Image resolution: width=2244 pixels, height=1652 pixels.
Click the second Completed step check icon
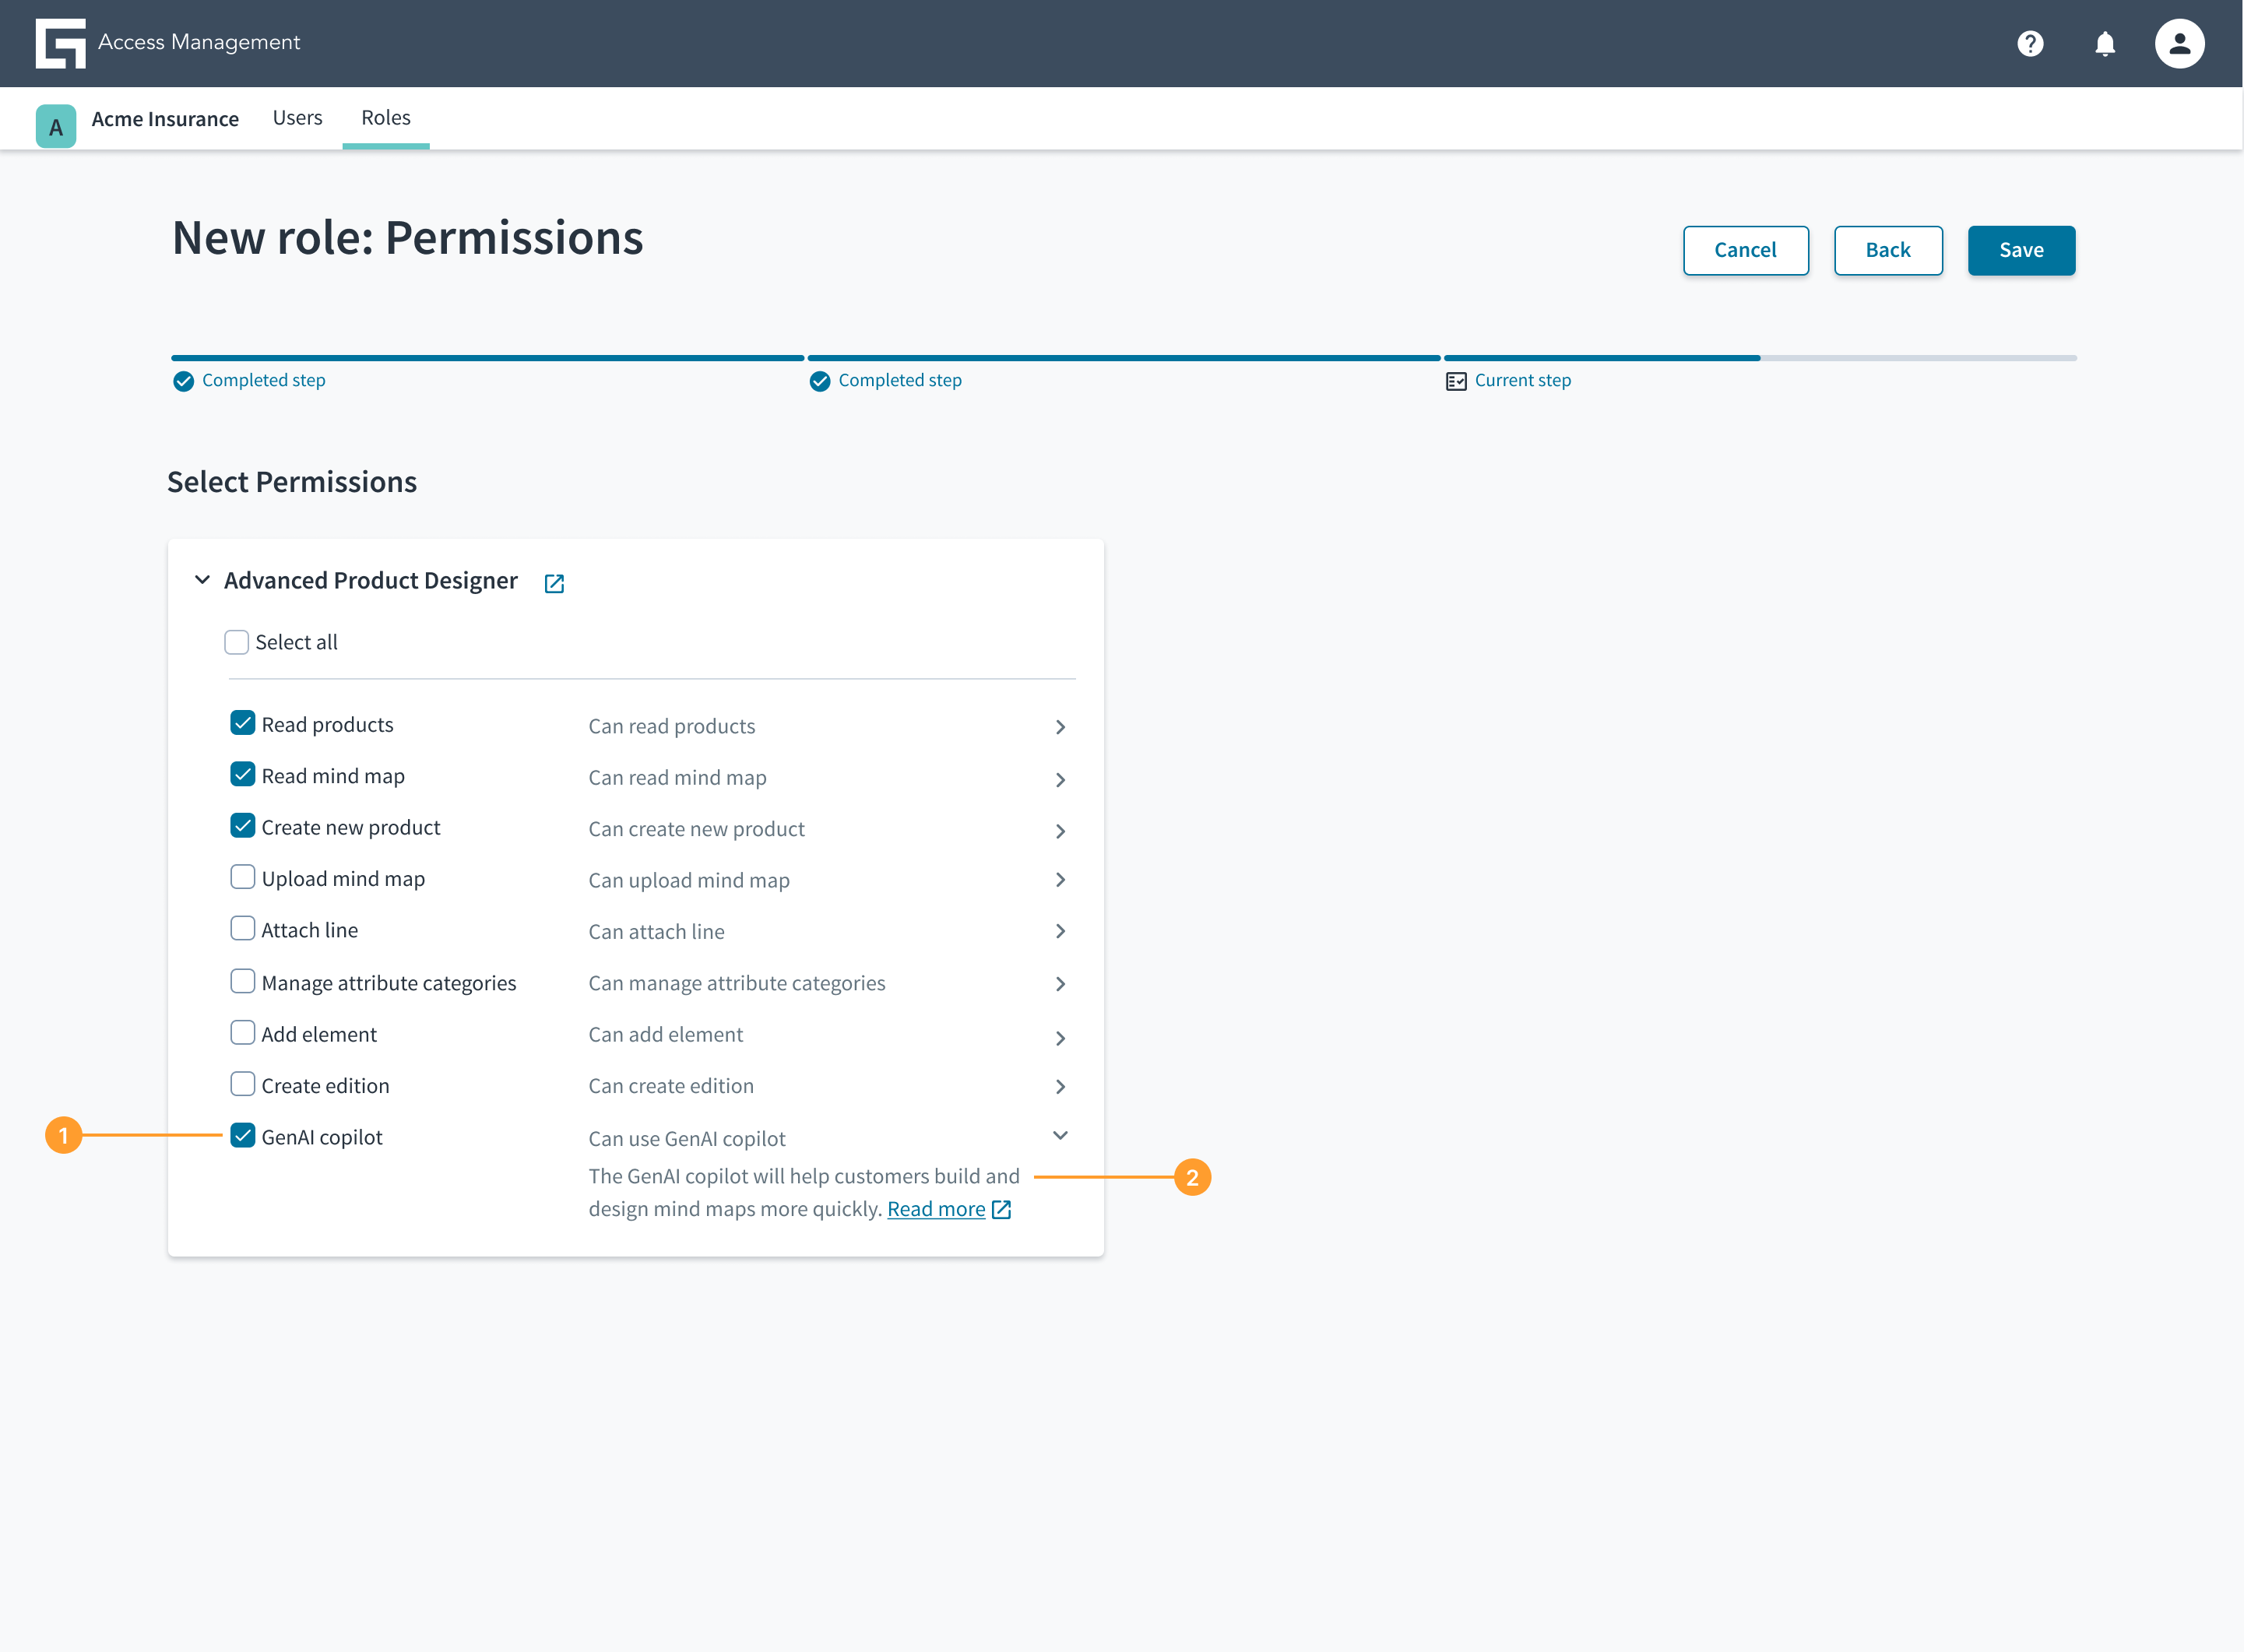(820, 381)
